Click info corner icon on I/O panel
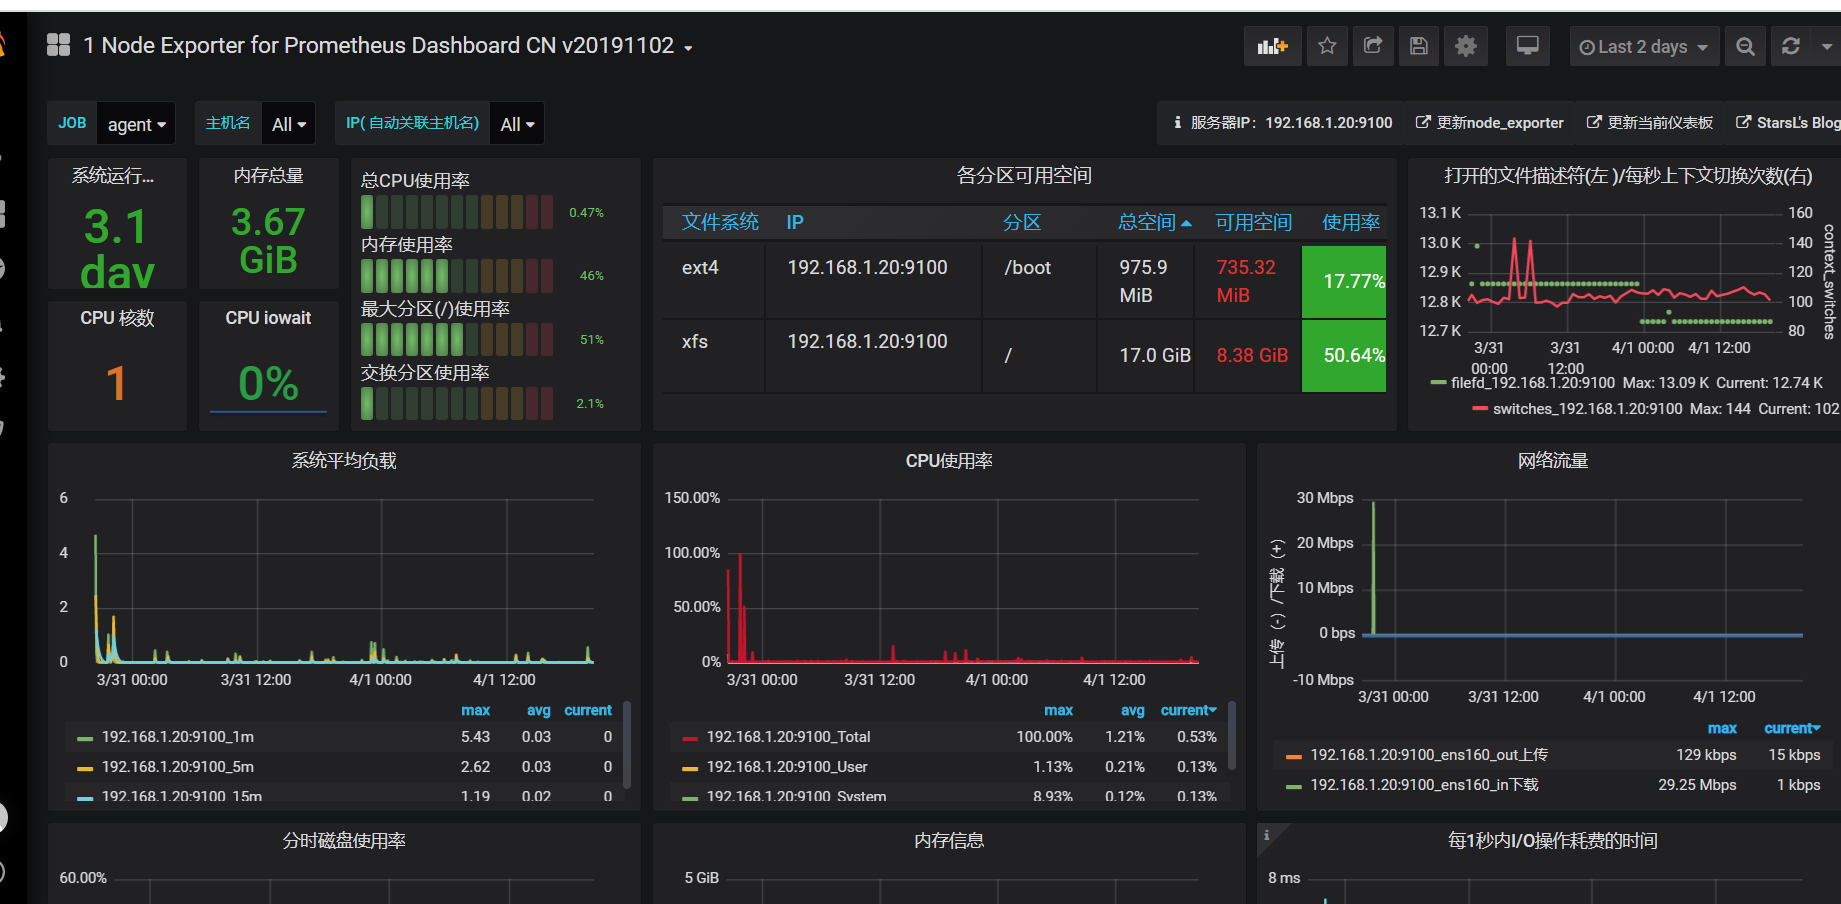The width and height of the screenshot is (1841, 904). click(1266, 834)
